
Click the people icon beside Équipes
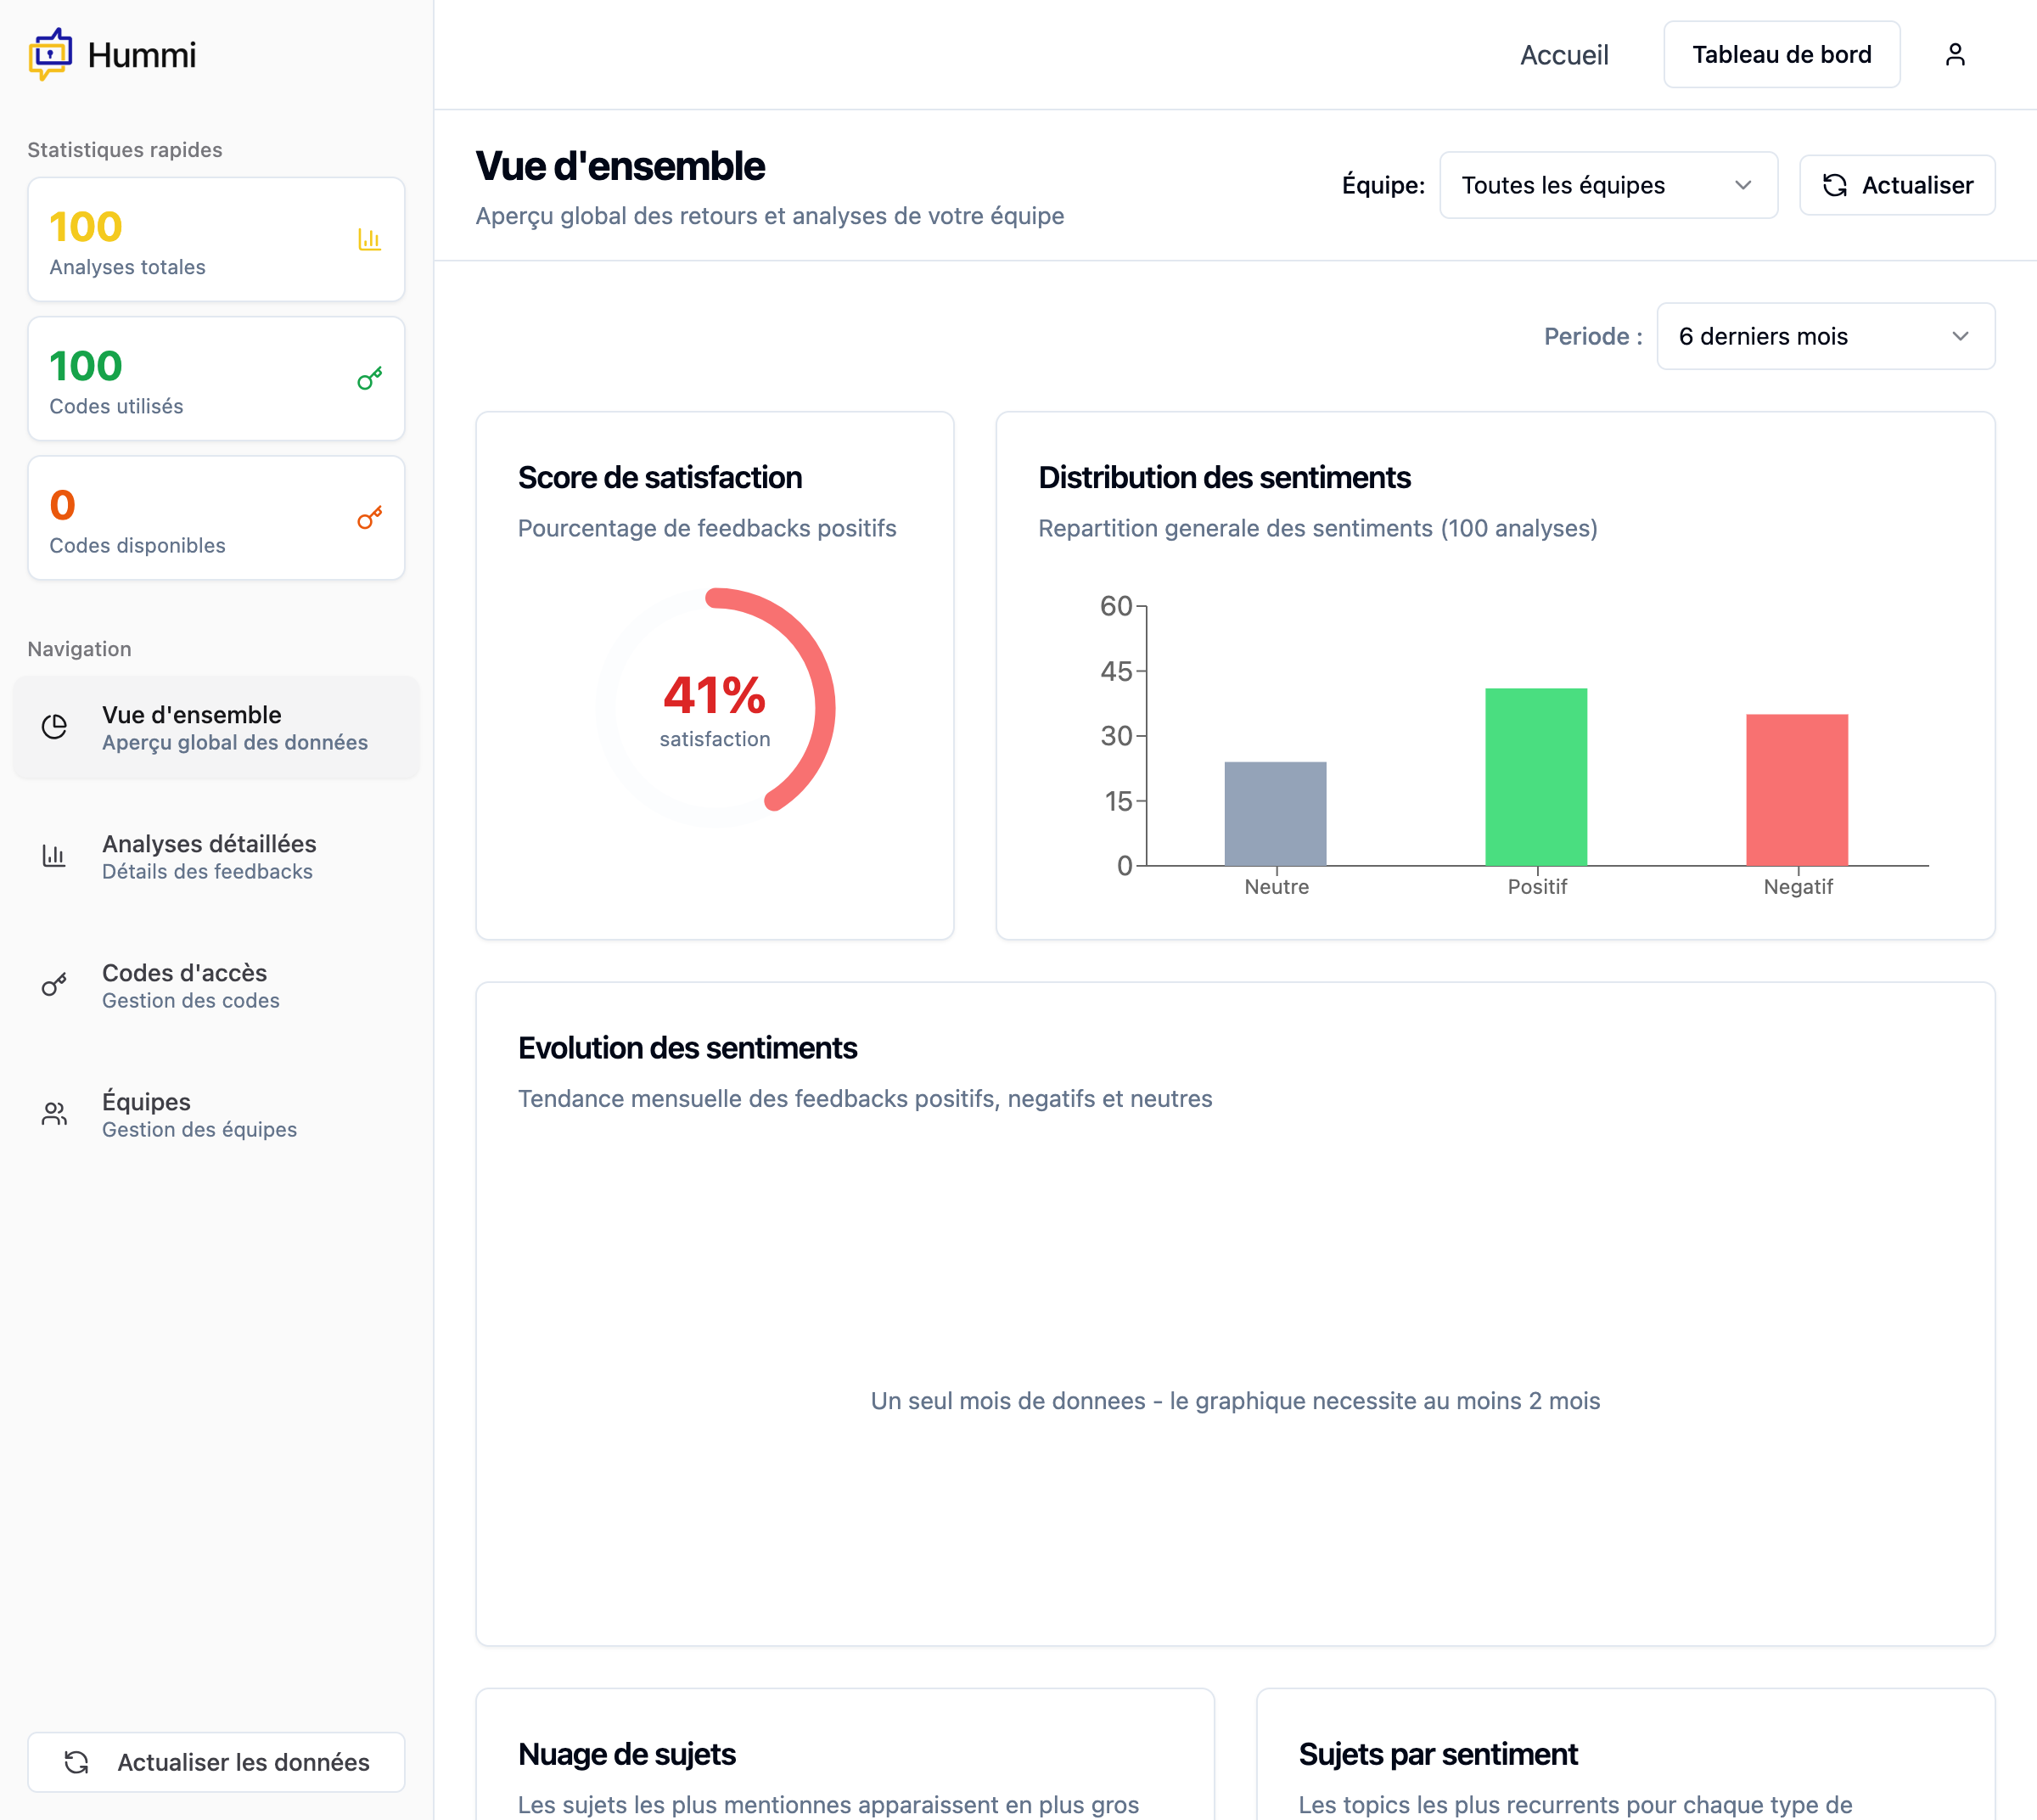point(55,1114)
